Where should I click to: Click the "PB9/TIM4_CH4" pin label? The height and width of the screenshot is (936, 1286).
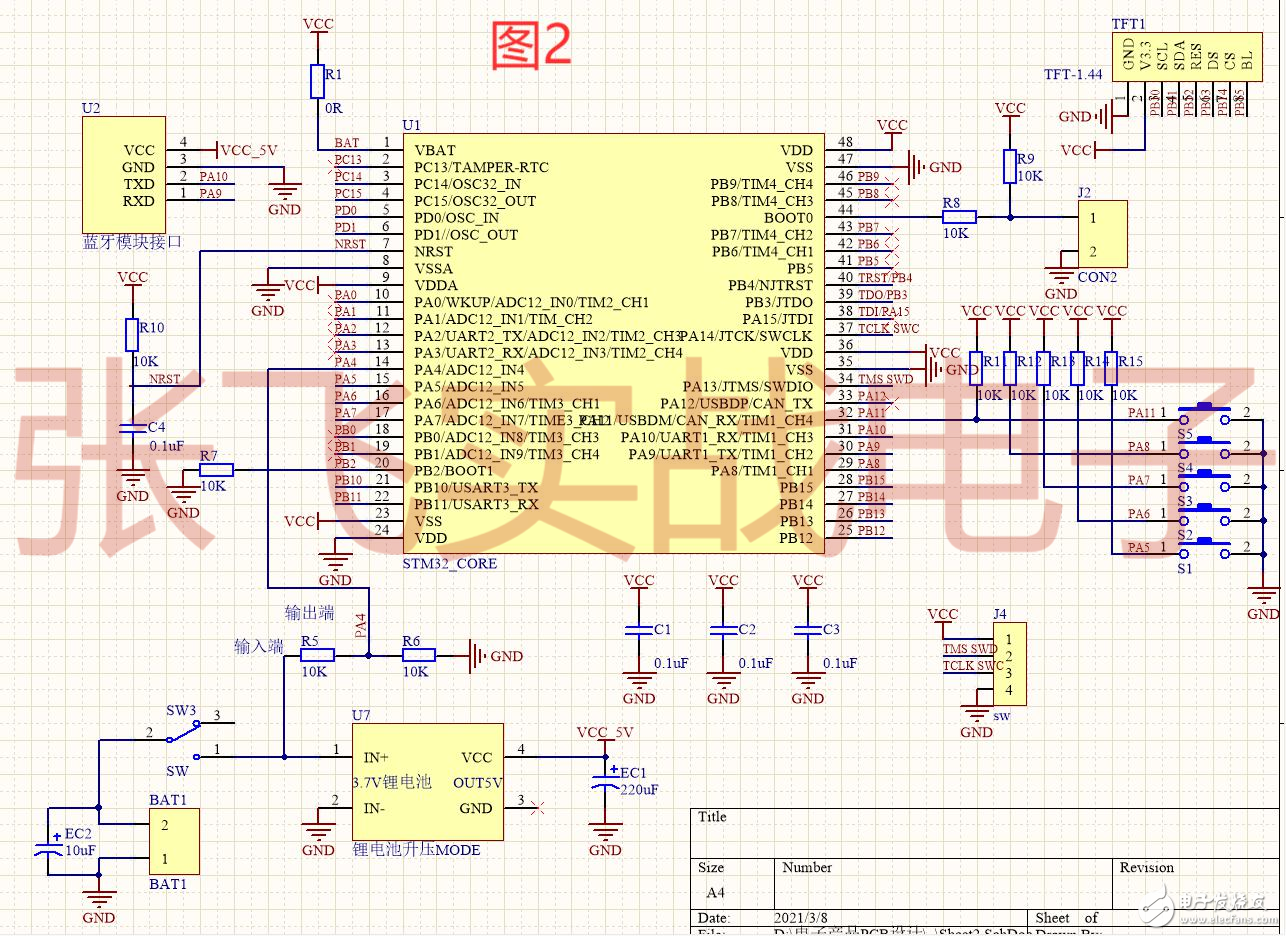coord(762,184)
